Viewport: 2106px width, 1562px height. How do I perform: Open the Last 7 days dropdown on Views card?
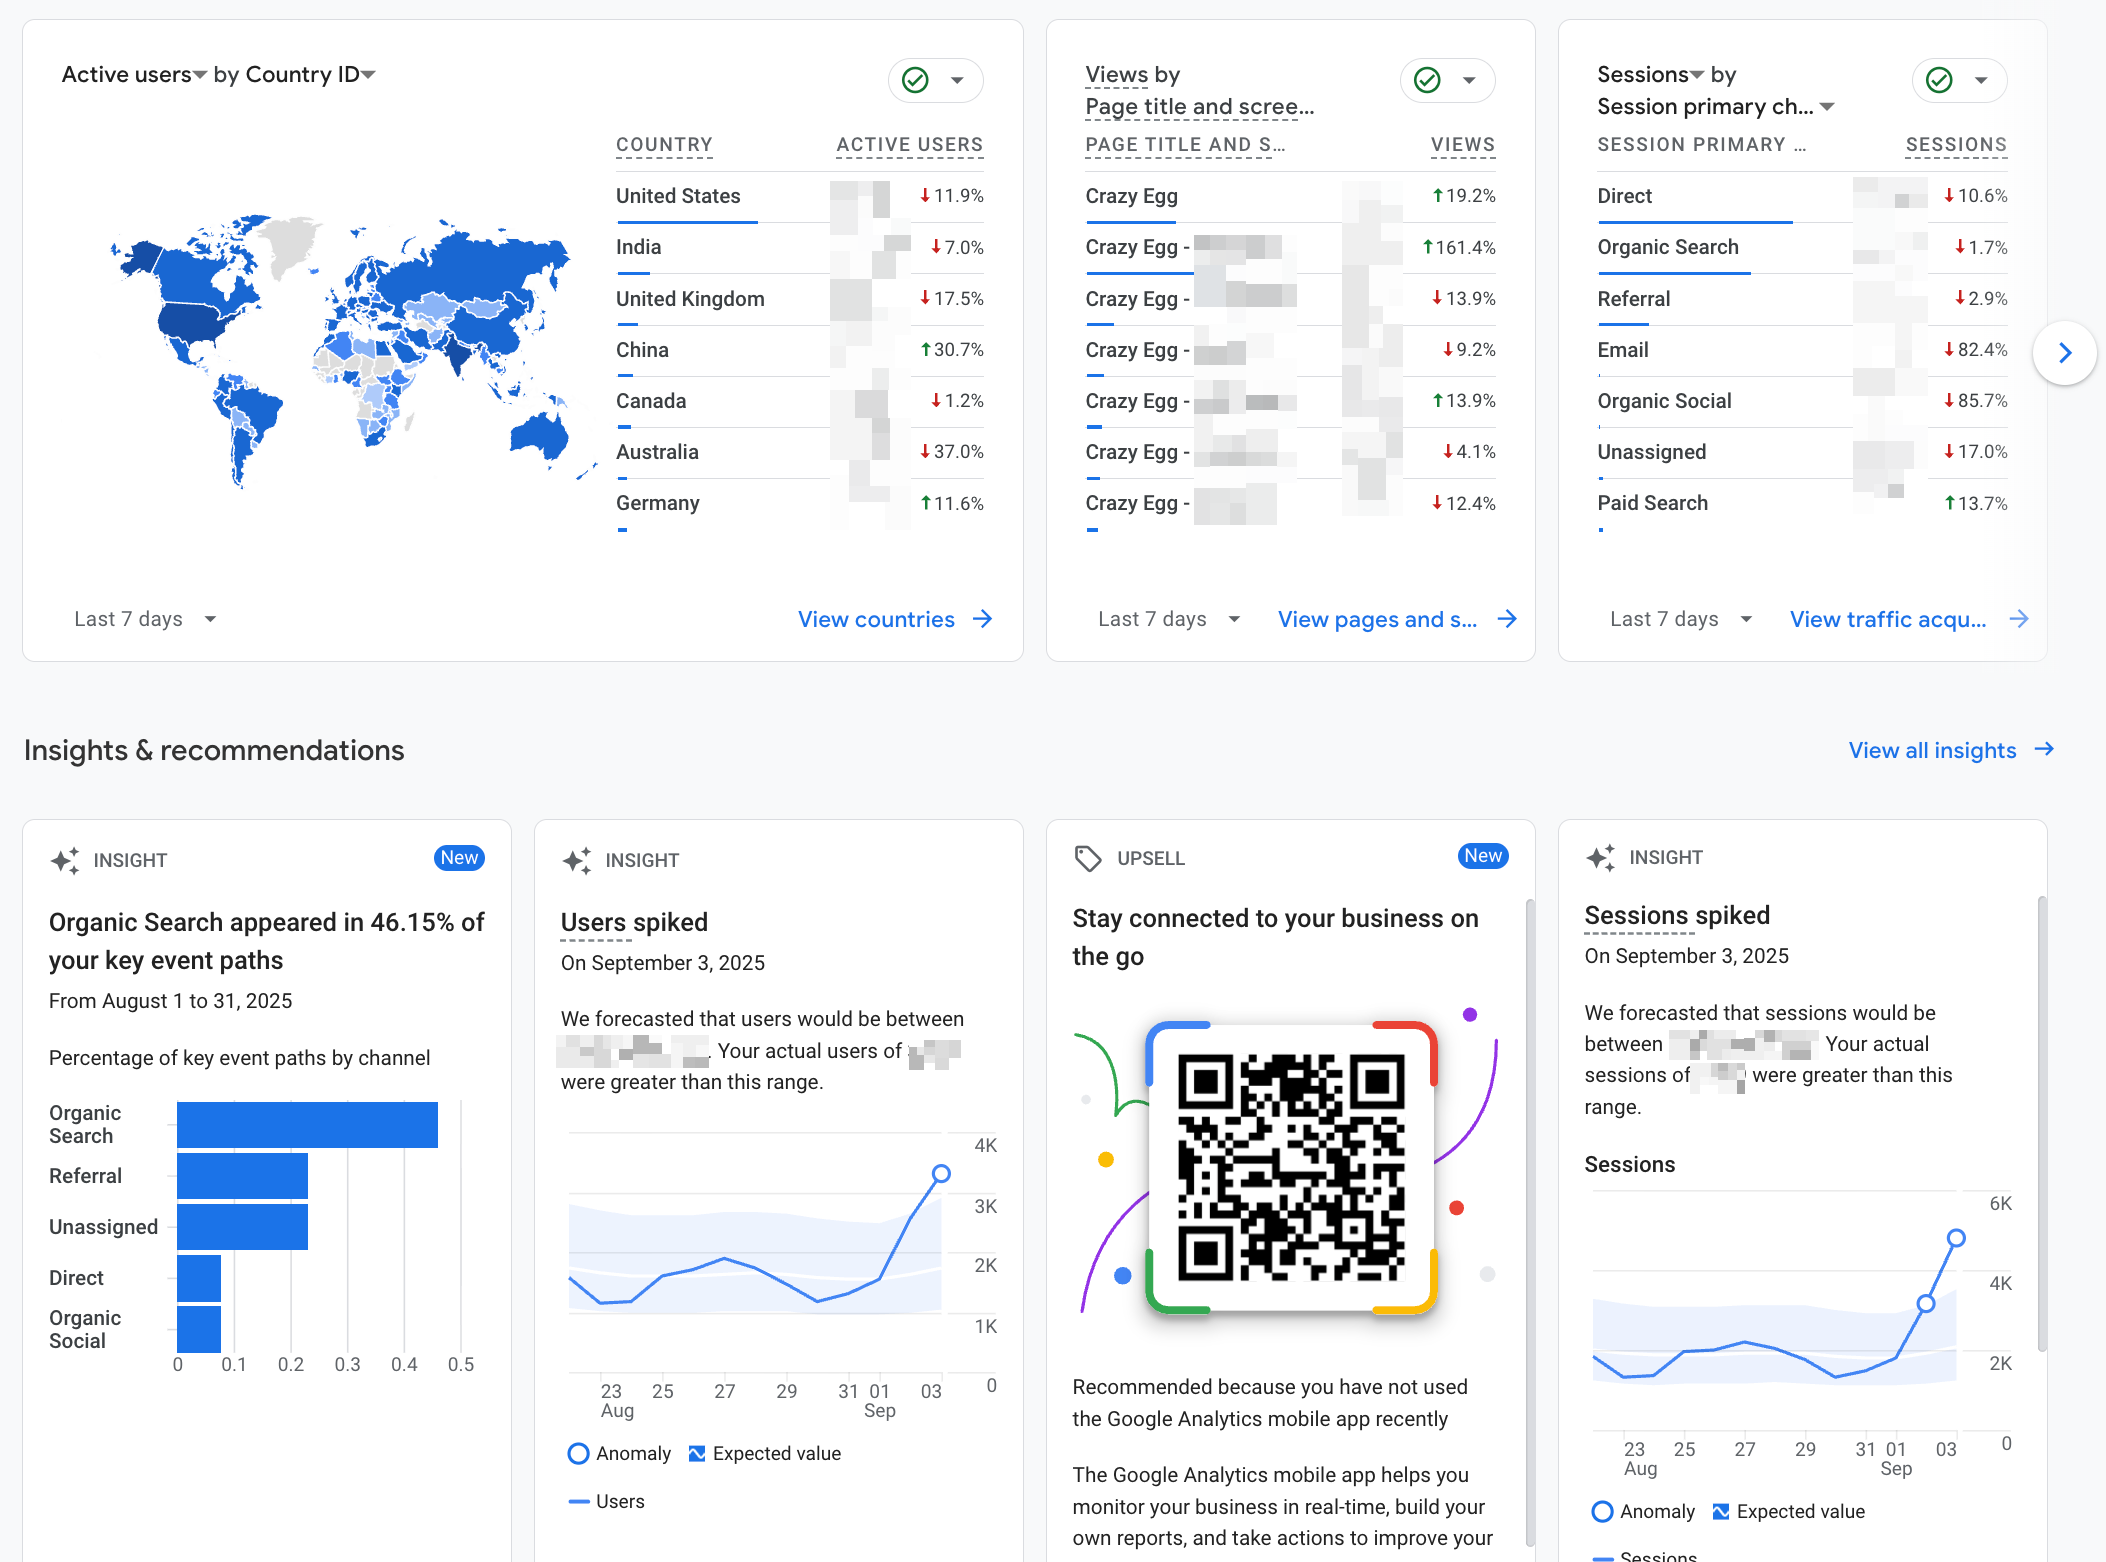click(1168, 618)
